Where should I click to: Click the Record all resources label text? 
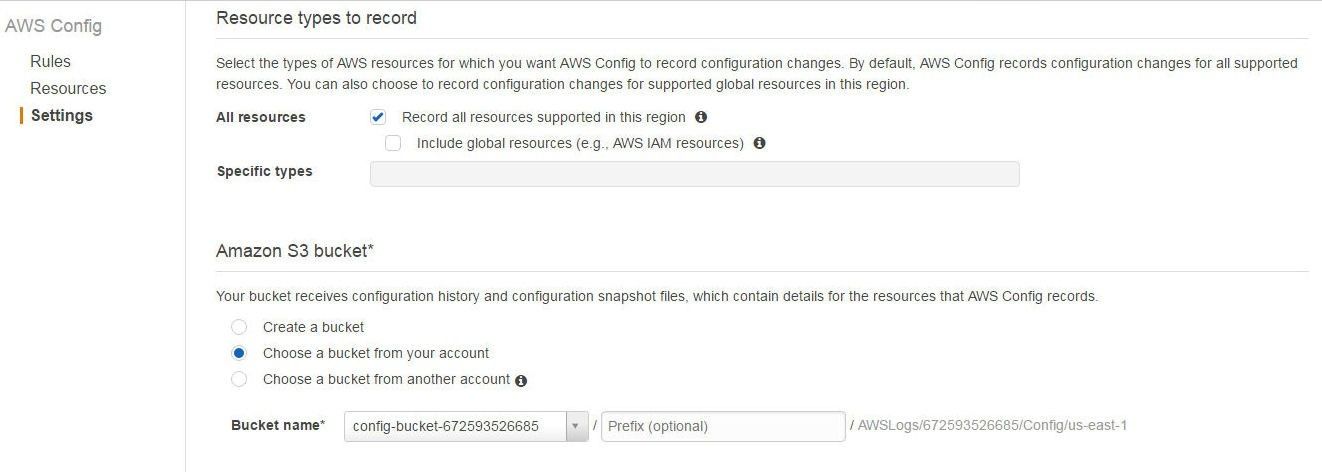[544, 117]
